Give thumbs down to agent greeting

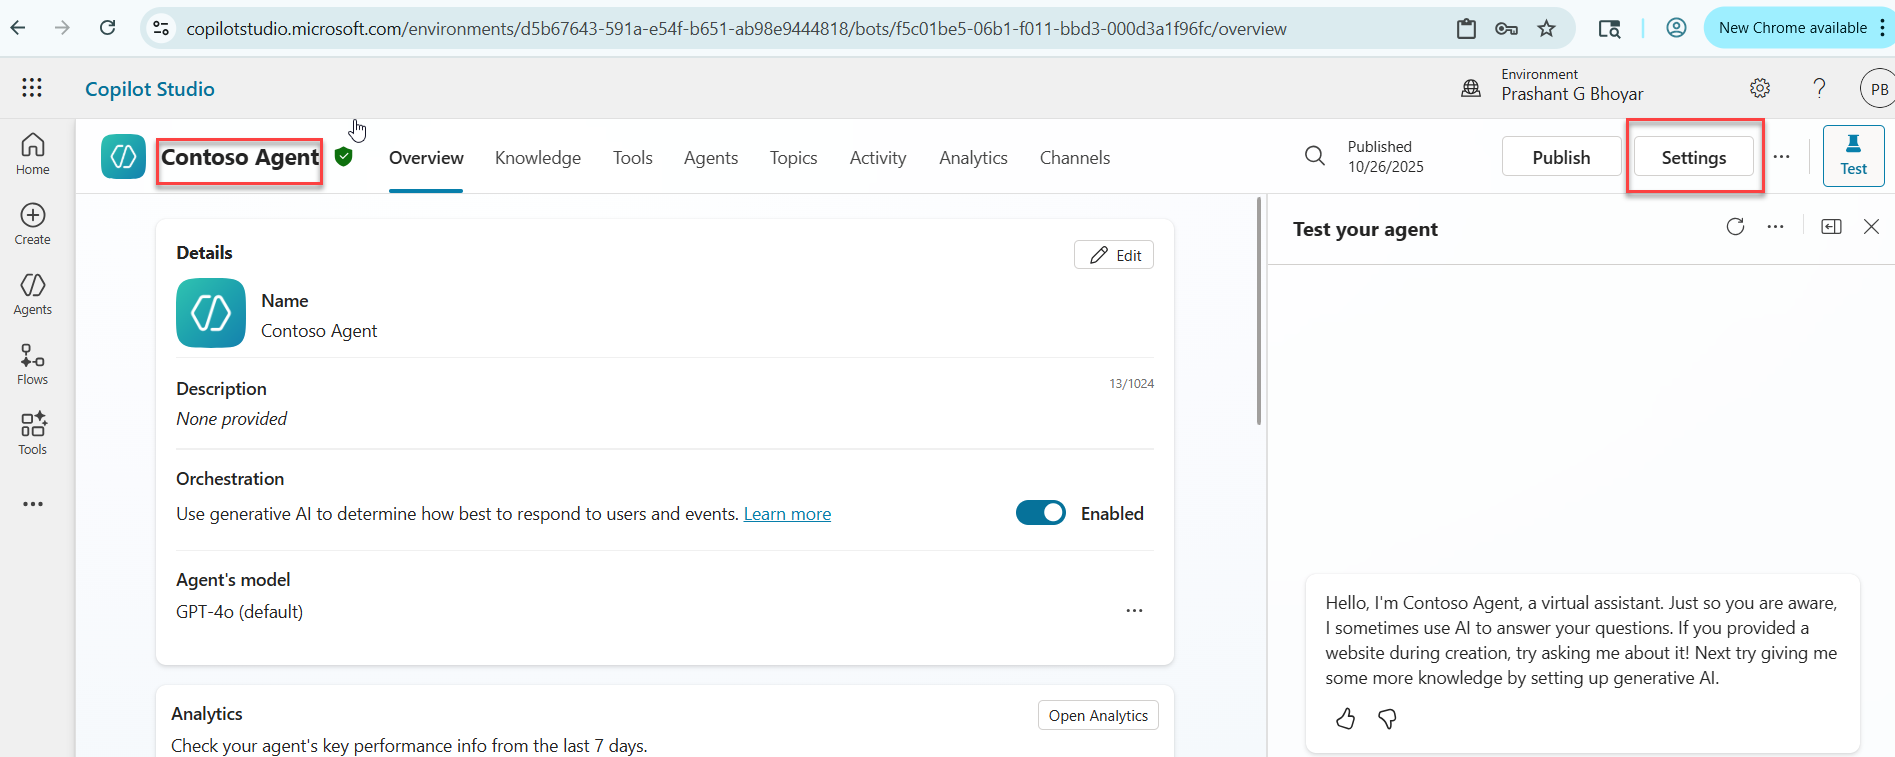1387,718
